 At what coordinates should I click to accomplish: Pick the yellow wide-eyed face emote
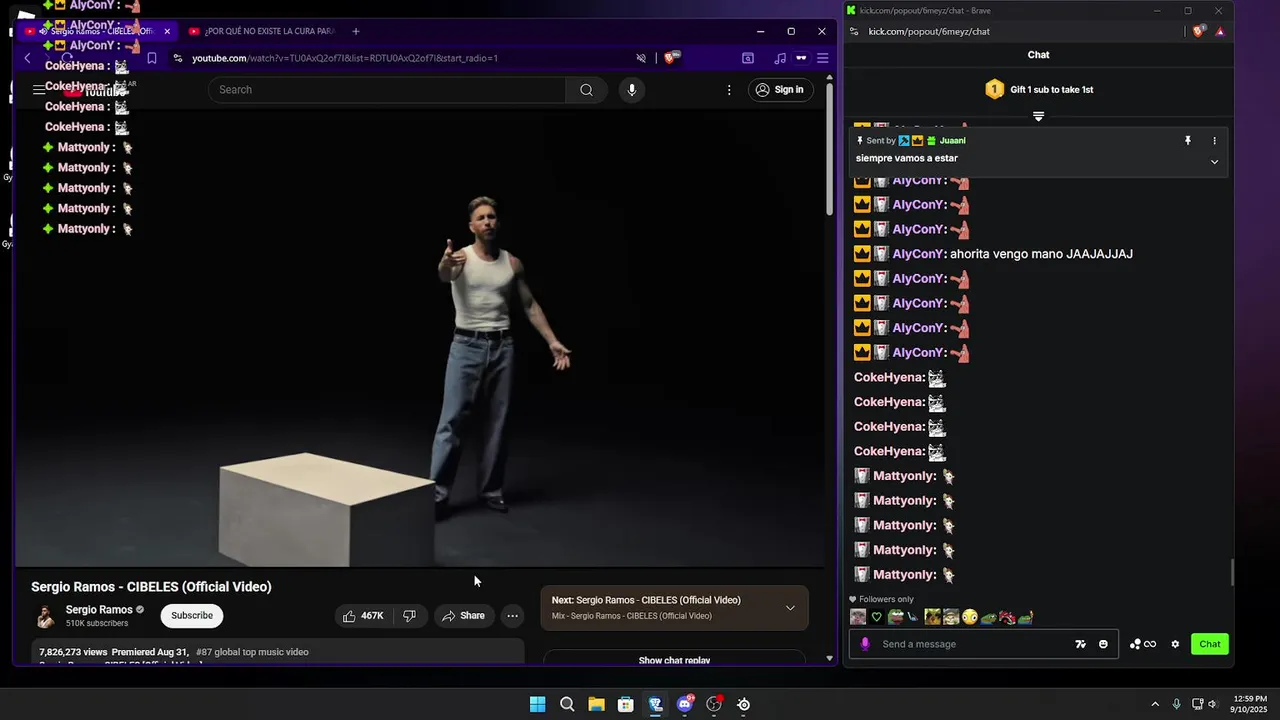pyautogui.click(x=970, y=618)
